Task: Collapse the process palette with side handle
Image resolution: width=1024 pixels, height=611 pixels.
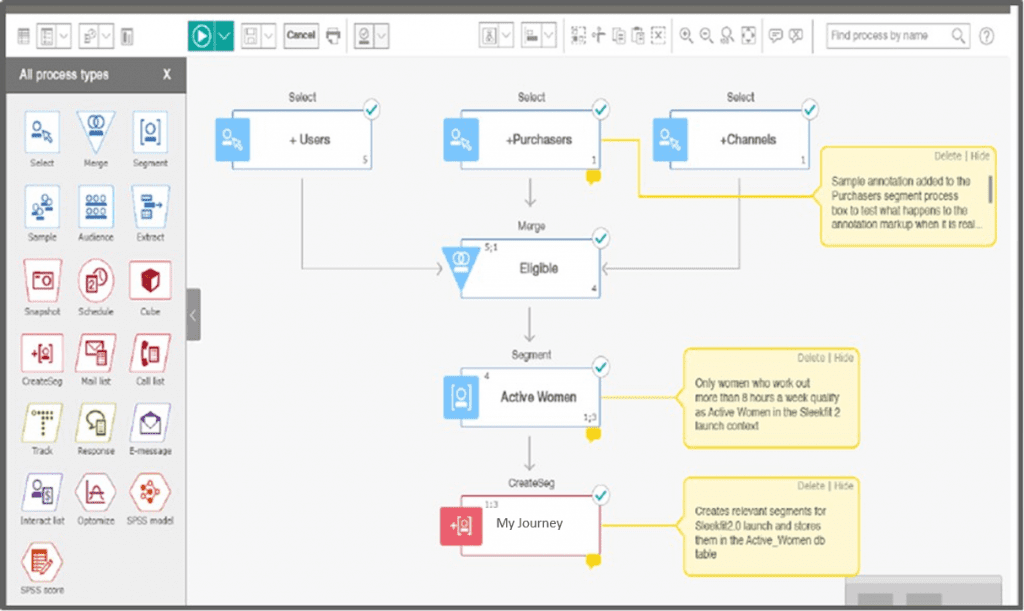Action: click(x=193, y=315)
